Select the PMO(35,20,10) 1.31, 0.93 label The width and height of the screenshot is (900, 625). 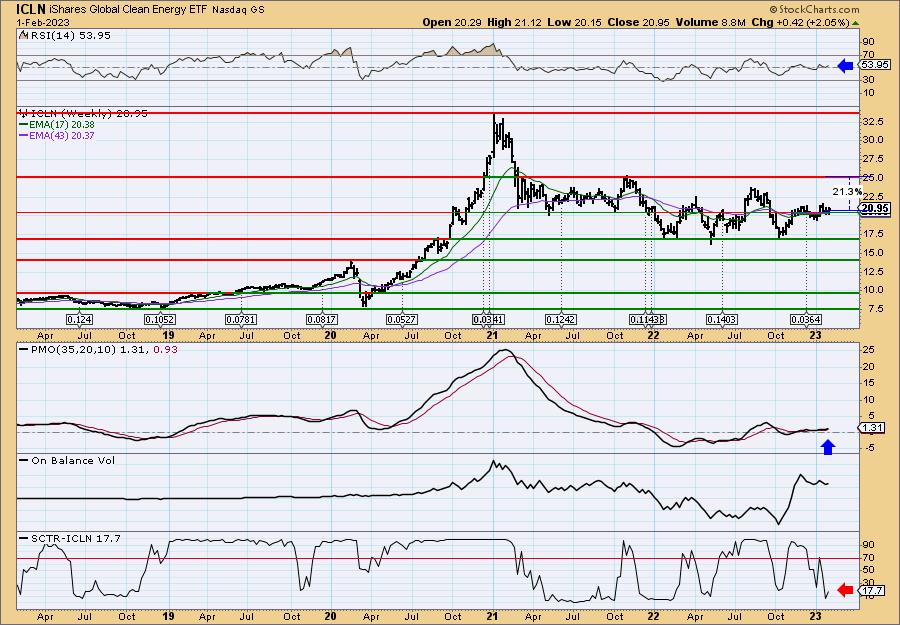click(x=98, y=349)
